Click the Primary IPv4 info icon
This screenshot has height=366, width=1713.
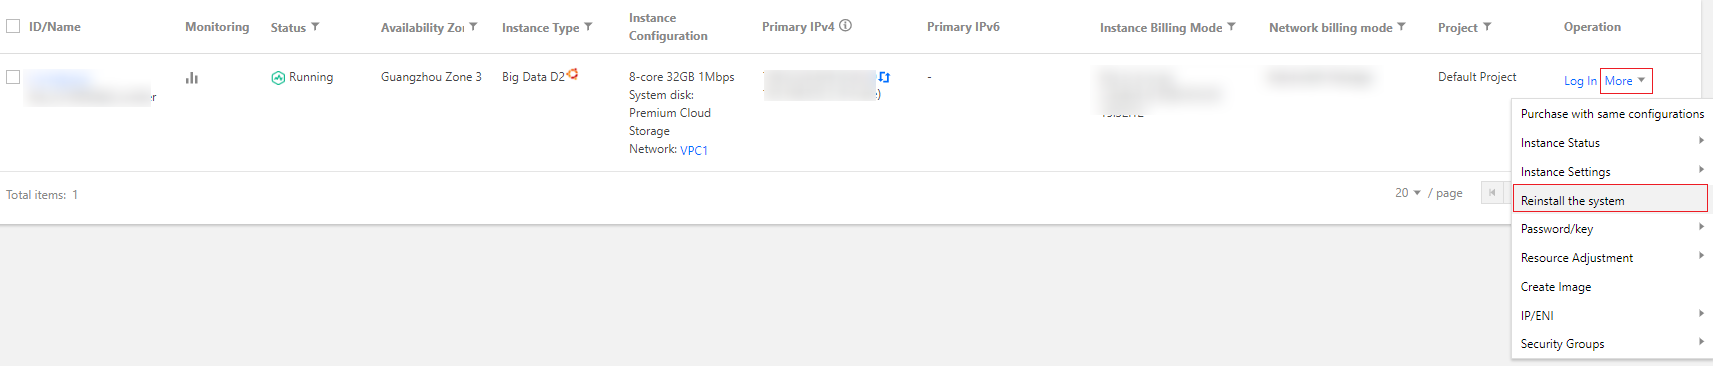tap(846, 26)
